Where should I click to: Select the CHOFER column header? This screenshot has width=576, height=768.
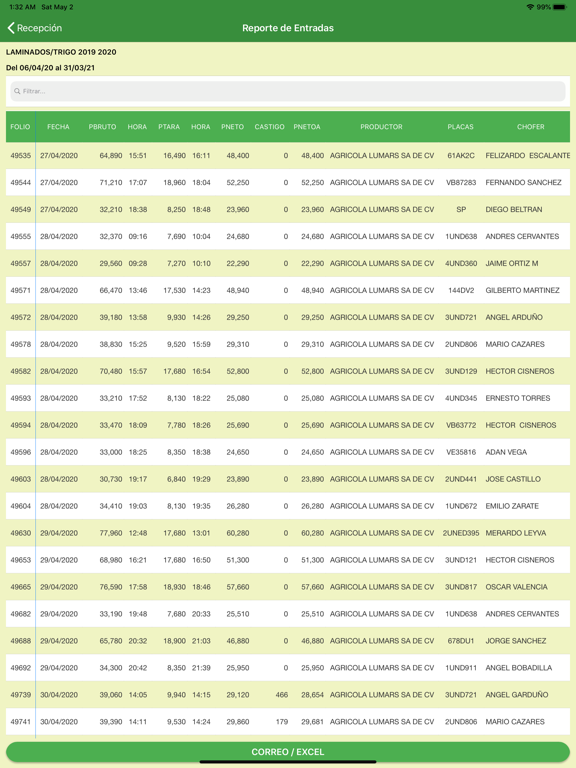531,126
